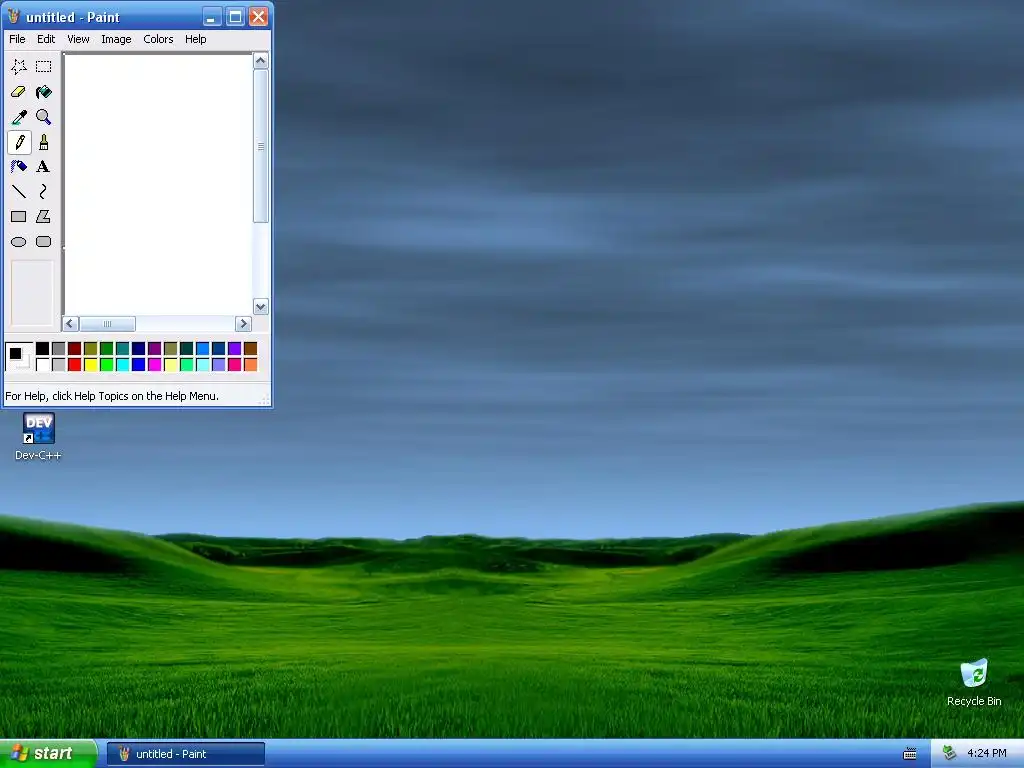Select the bright blue color swatch
1024x768 pixels.
(x=138, y=364)
